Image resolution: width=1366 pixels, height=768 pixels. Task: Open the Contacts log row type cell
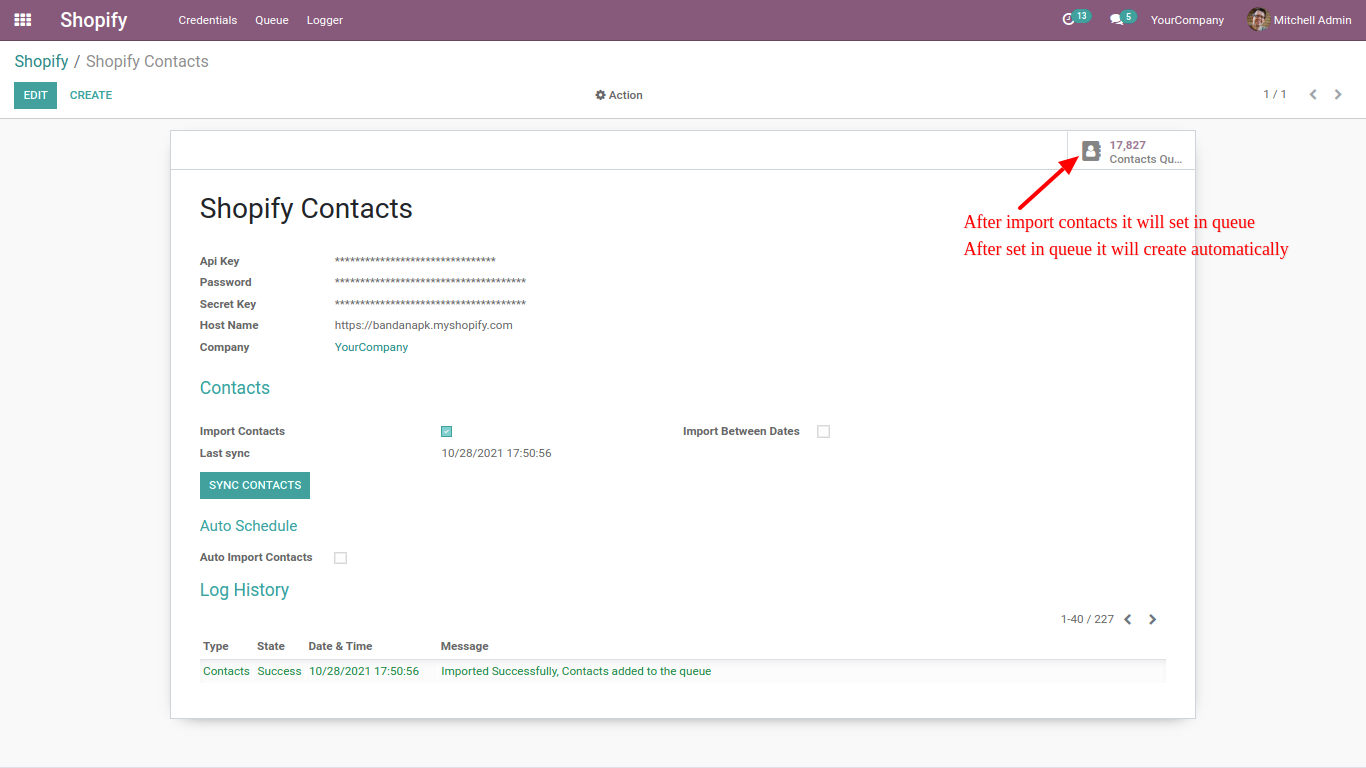tap(226, 671)
